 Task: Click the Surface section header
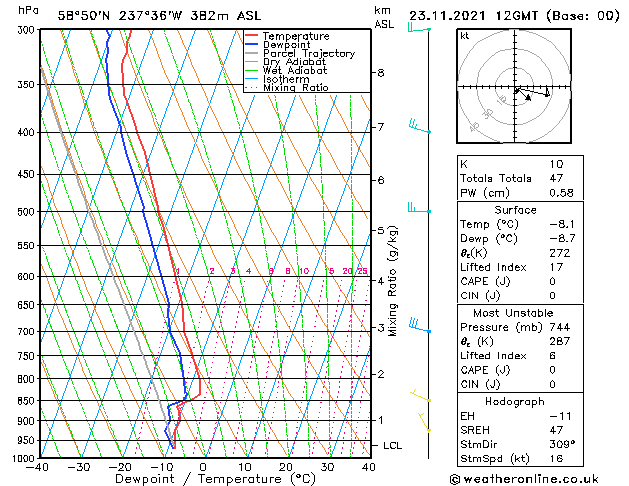515,210
